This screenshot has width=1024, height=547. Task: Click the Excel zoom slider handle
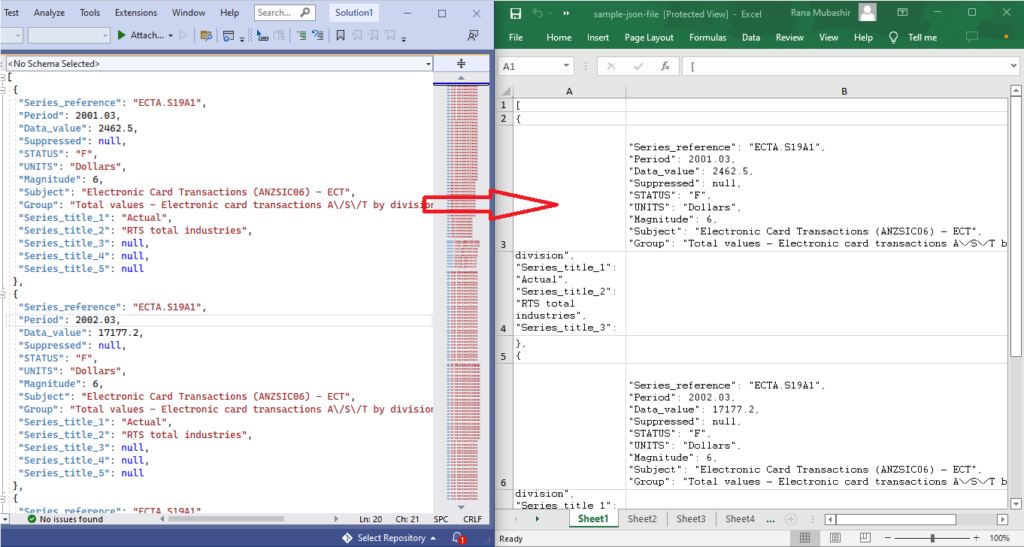click(x=932, y=538)
